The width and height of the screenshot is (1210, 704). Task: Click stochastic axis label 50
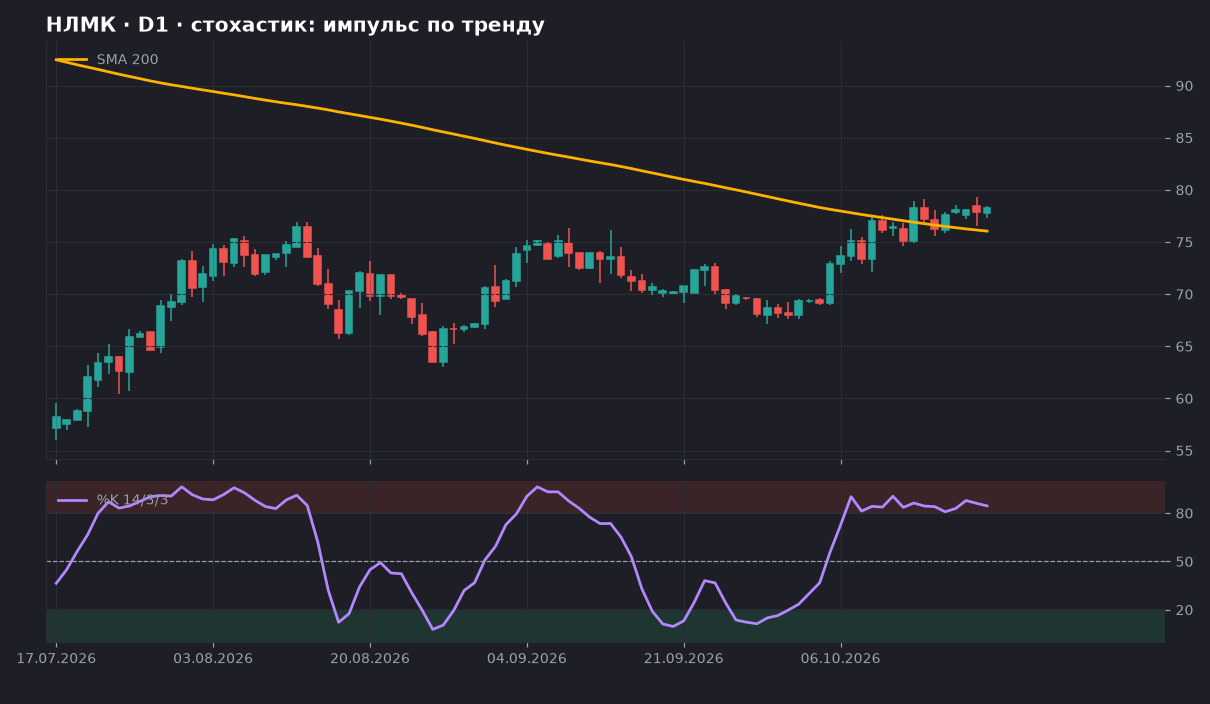pyautogui.click(x=1184, y=562)
